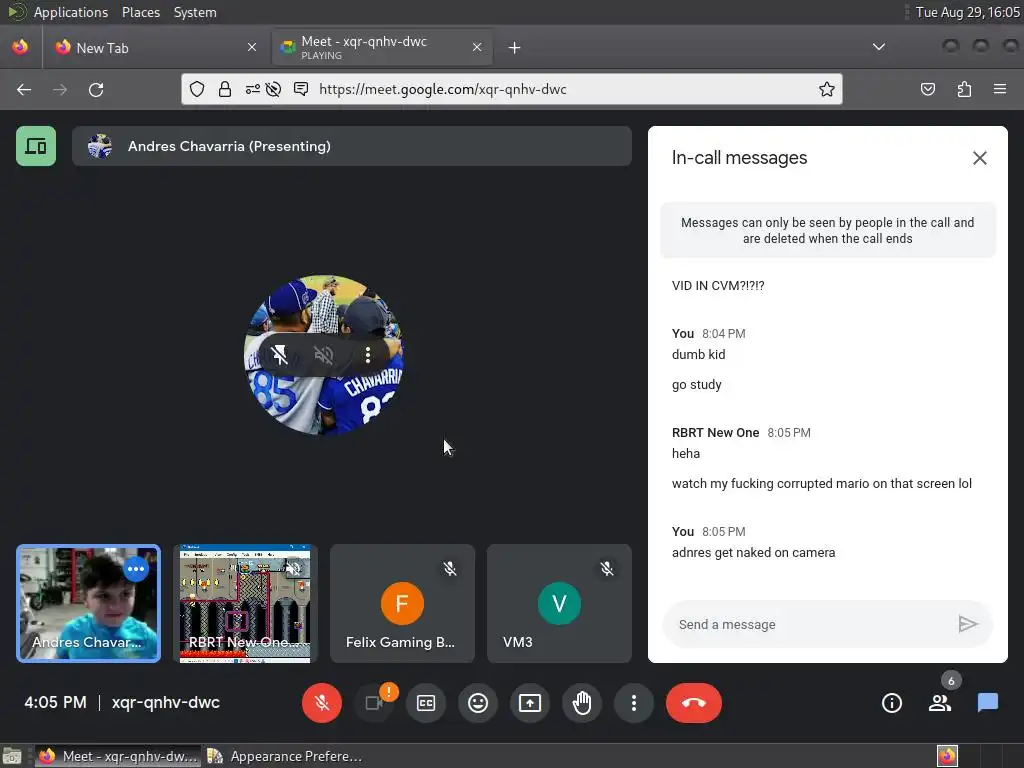Switch to the Appearance Preferences taskbar window

285,756
